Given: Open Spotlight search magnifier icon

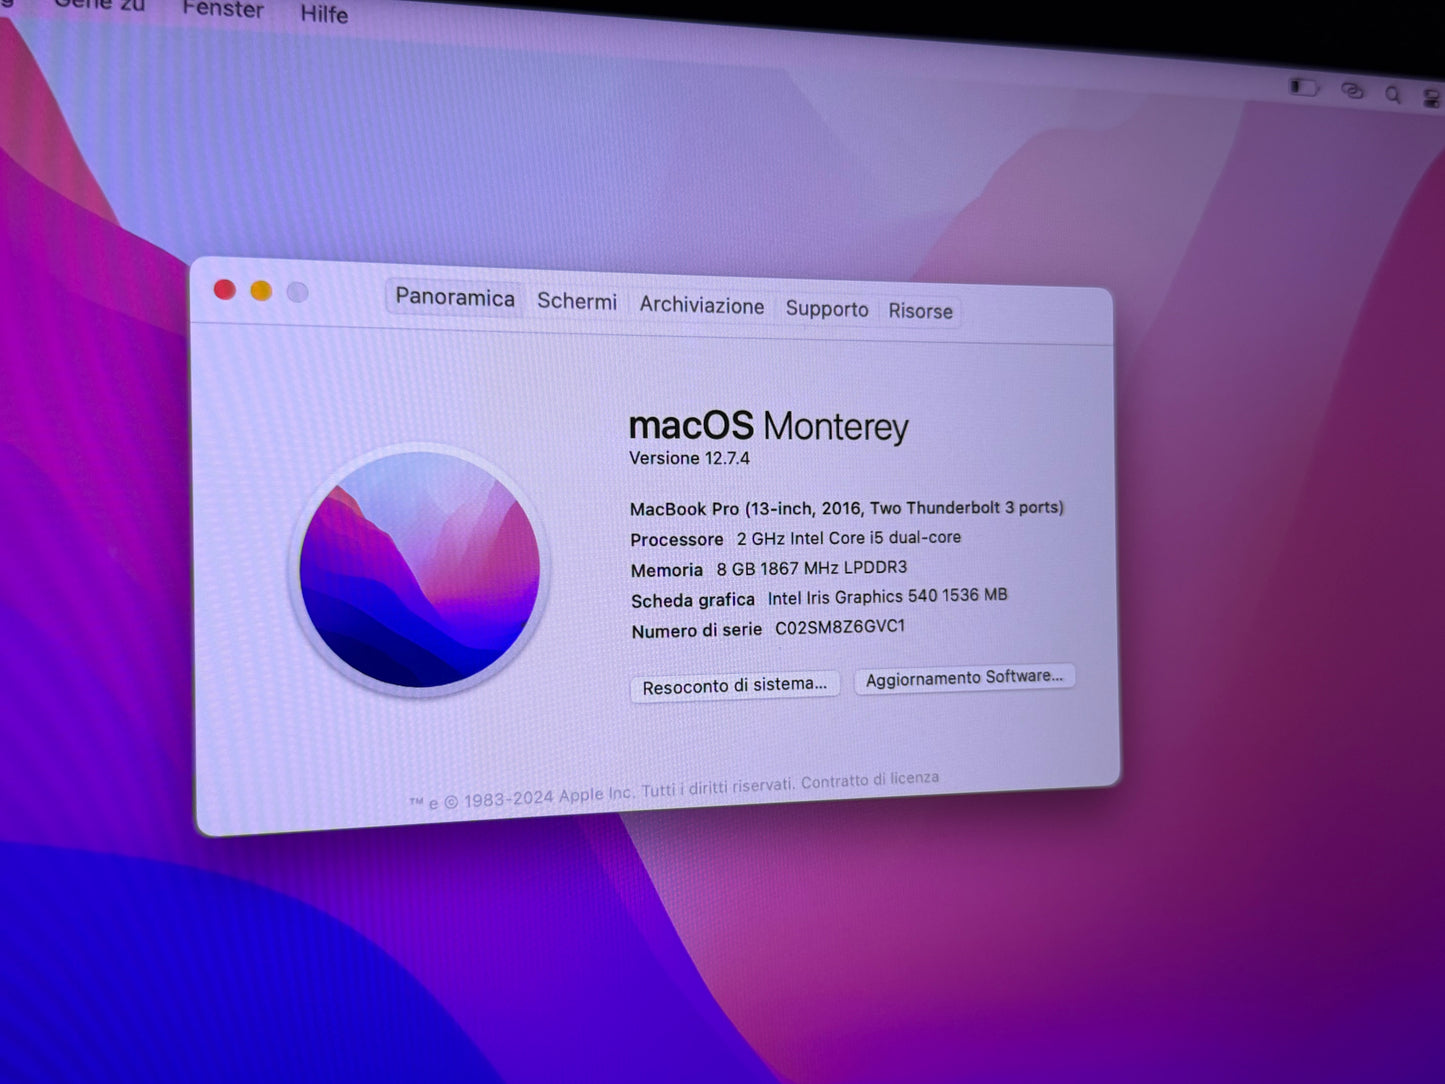Looking at the screenshot, I should click(x=1393, y=95).
